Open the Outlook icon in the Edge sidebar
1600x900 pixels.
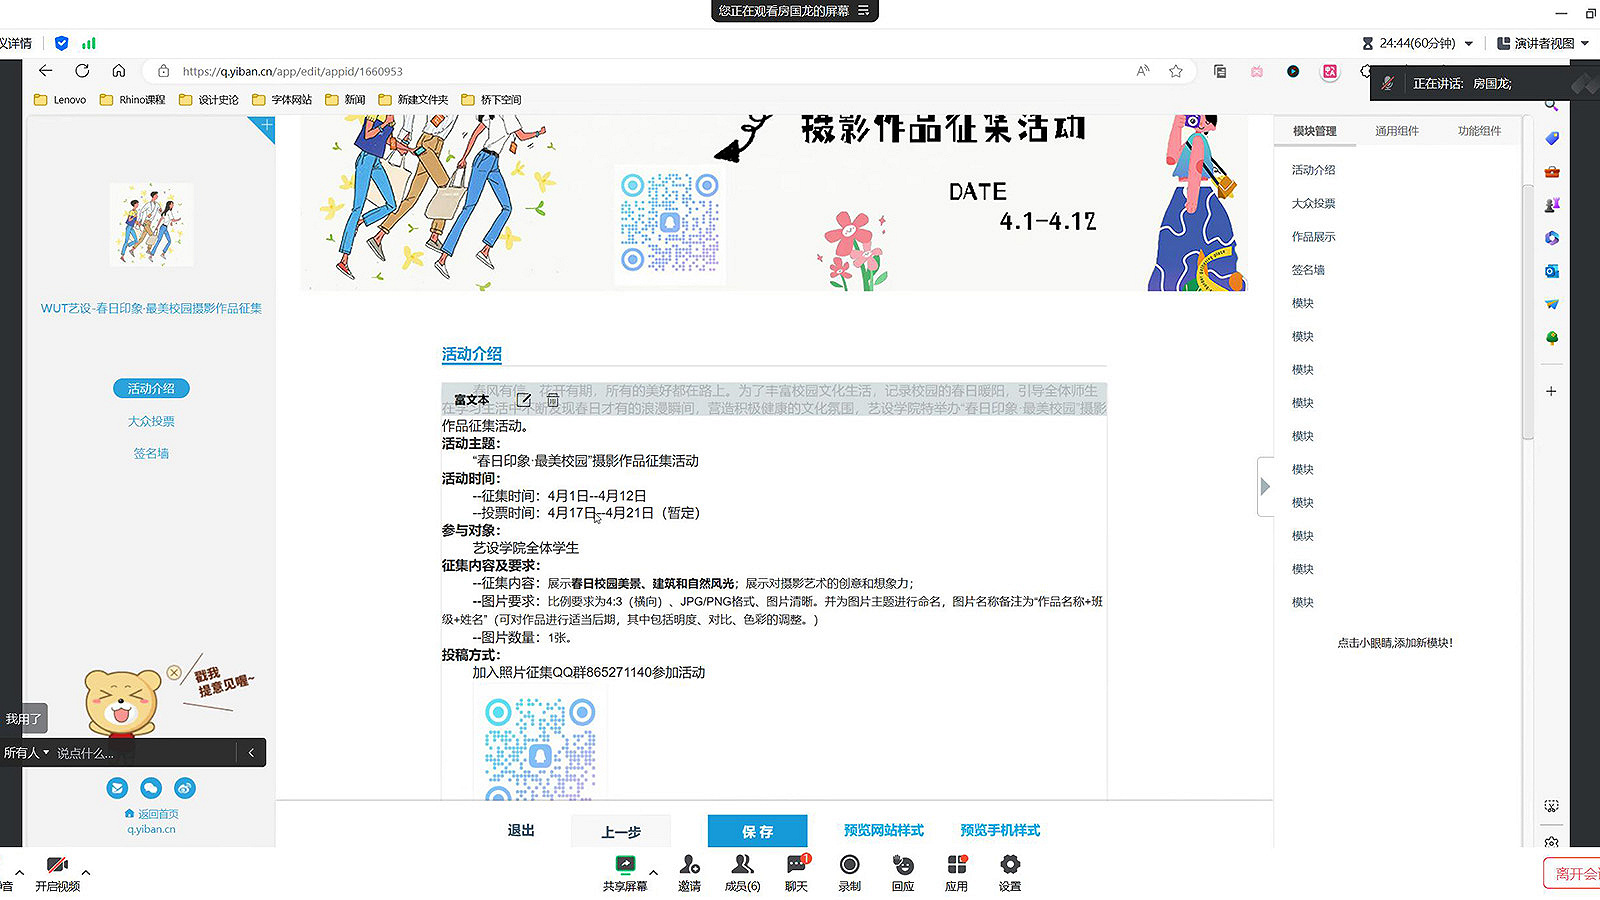pyautogui.click(x=1552, y=271)
